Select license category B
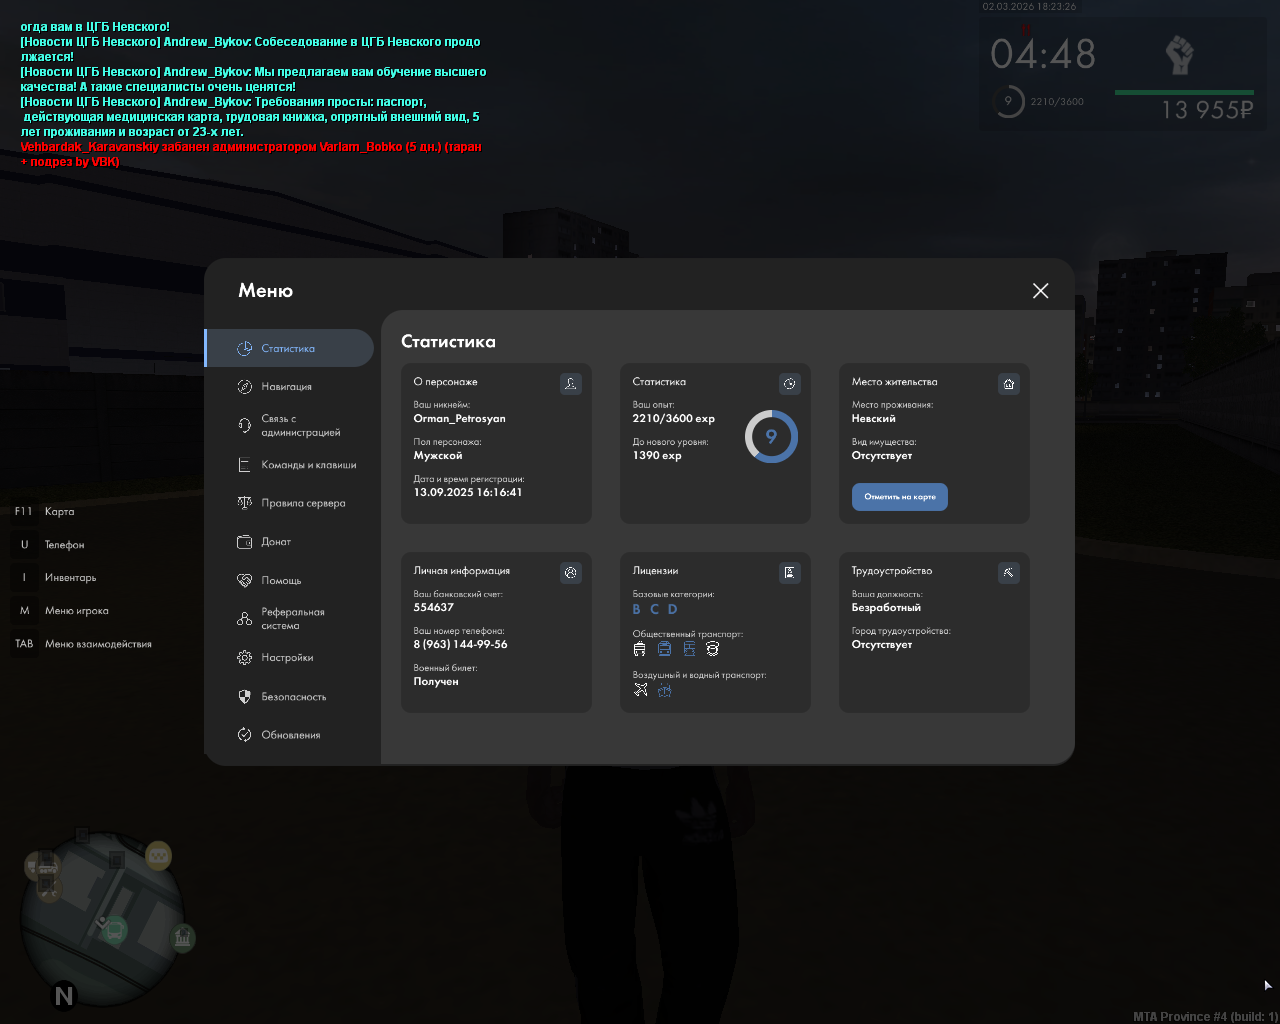 (x=637, y=609)
